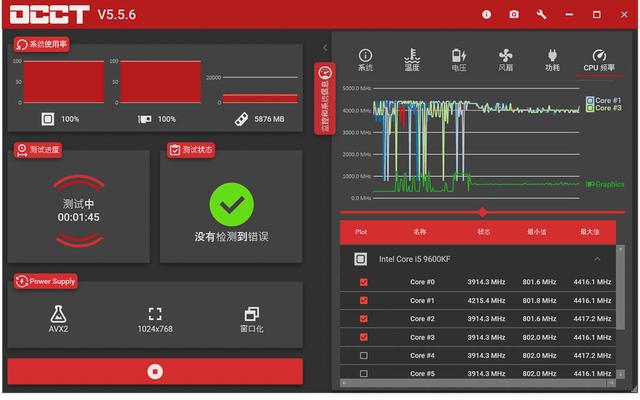Click the 测试进度 panel label
The width and height of the screenshot is (640, 400).
click(x=38, y=150)
